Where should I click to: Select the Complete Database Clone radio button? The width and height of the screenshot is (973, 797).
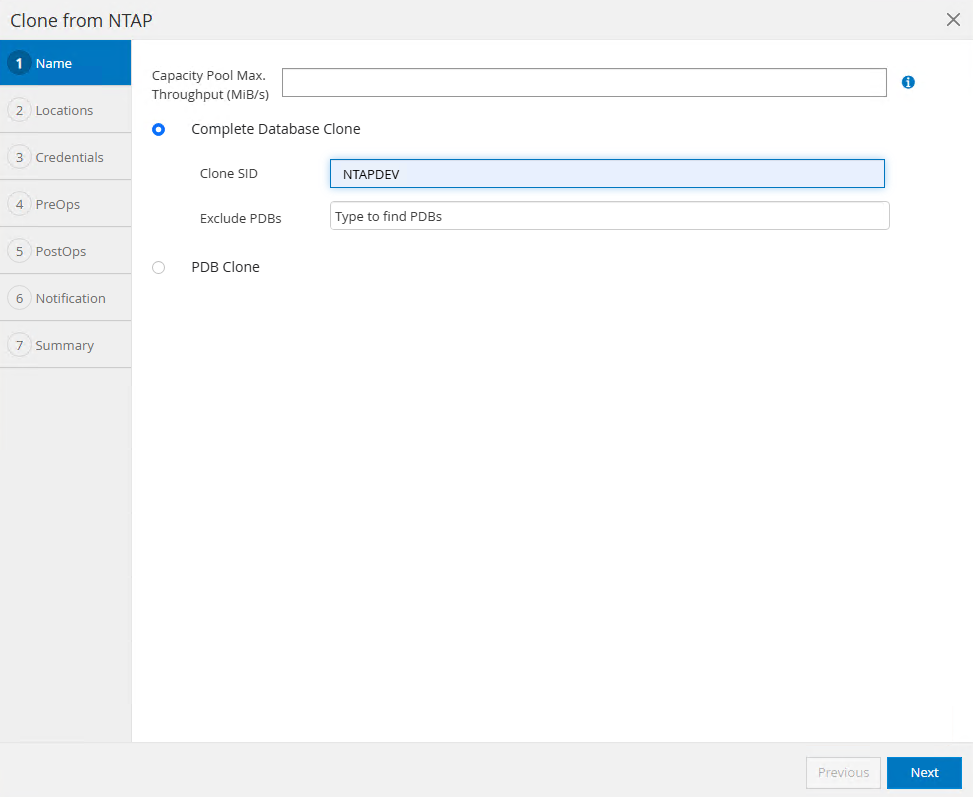point(159,129)
